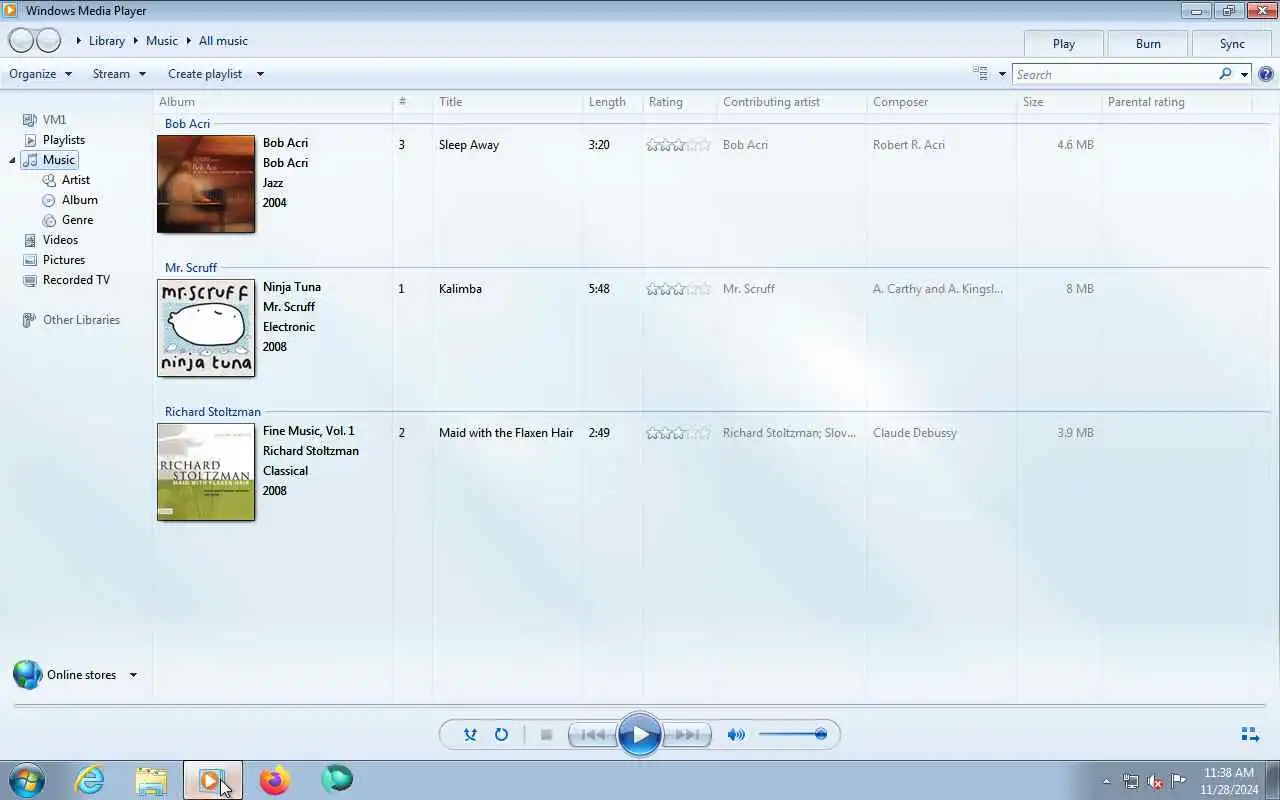The width and height of the screenshot is (1280, 800).
Task: Open the Sync tab
Action: click(x=1232, y=43)
